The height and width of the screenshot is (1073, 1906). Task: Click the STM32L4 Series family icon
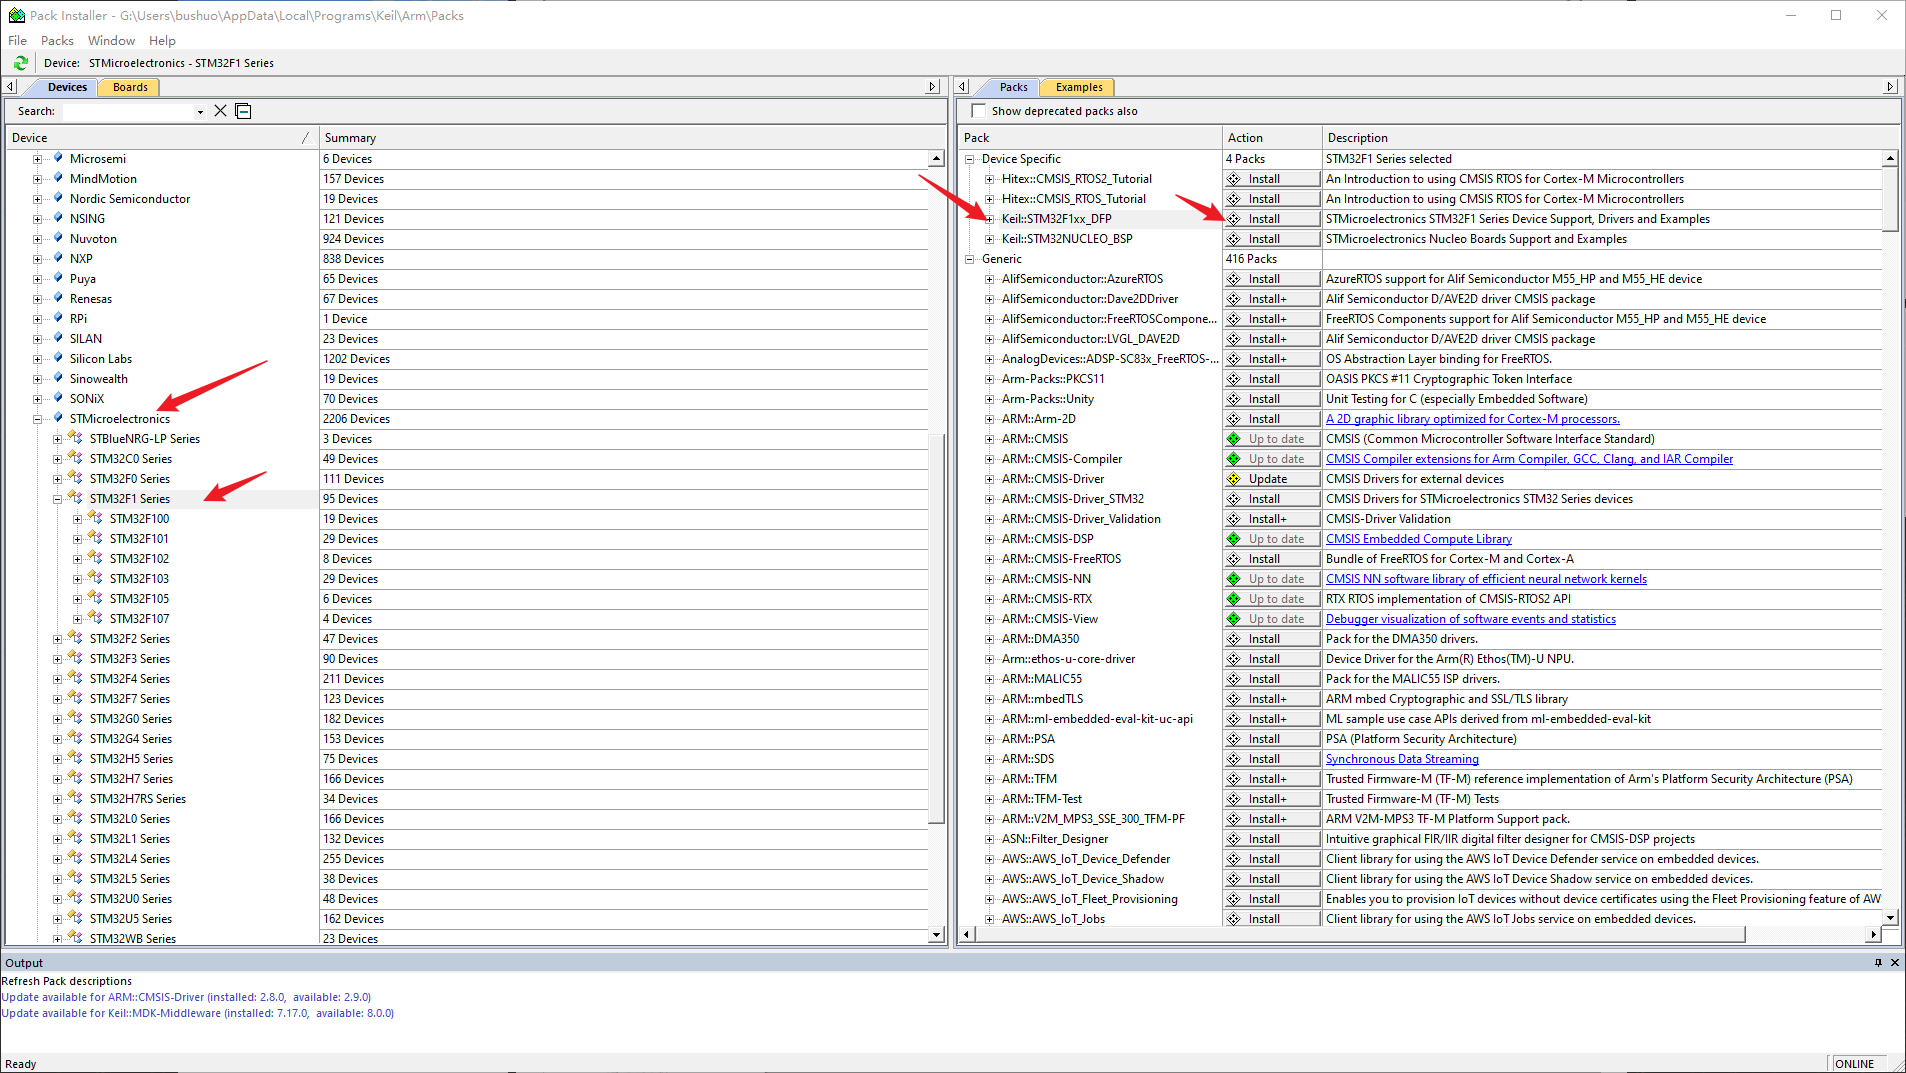tap(75, 857)
